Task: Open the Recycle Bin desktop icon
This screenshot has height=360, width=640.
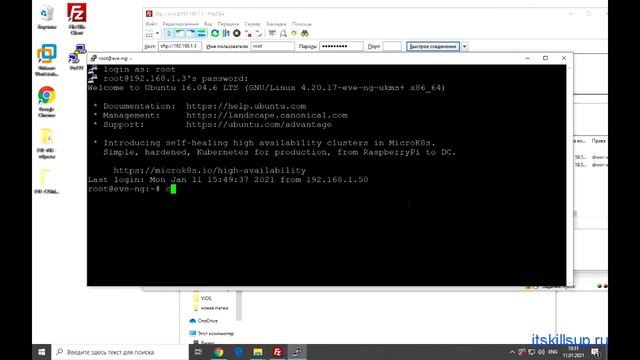Action: tap(47, 17)
